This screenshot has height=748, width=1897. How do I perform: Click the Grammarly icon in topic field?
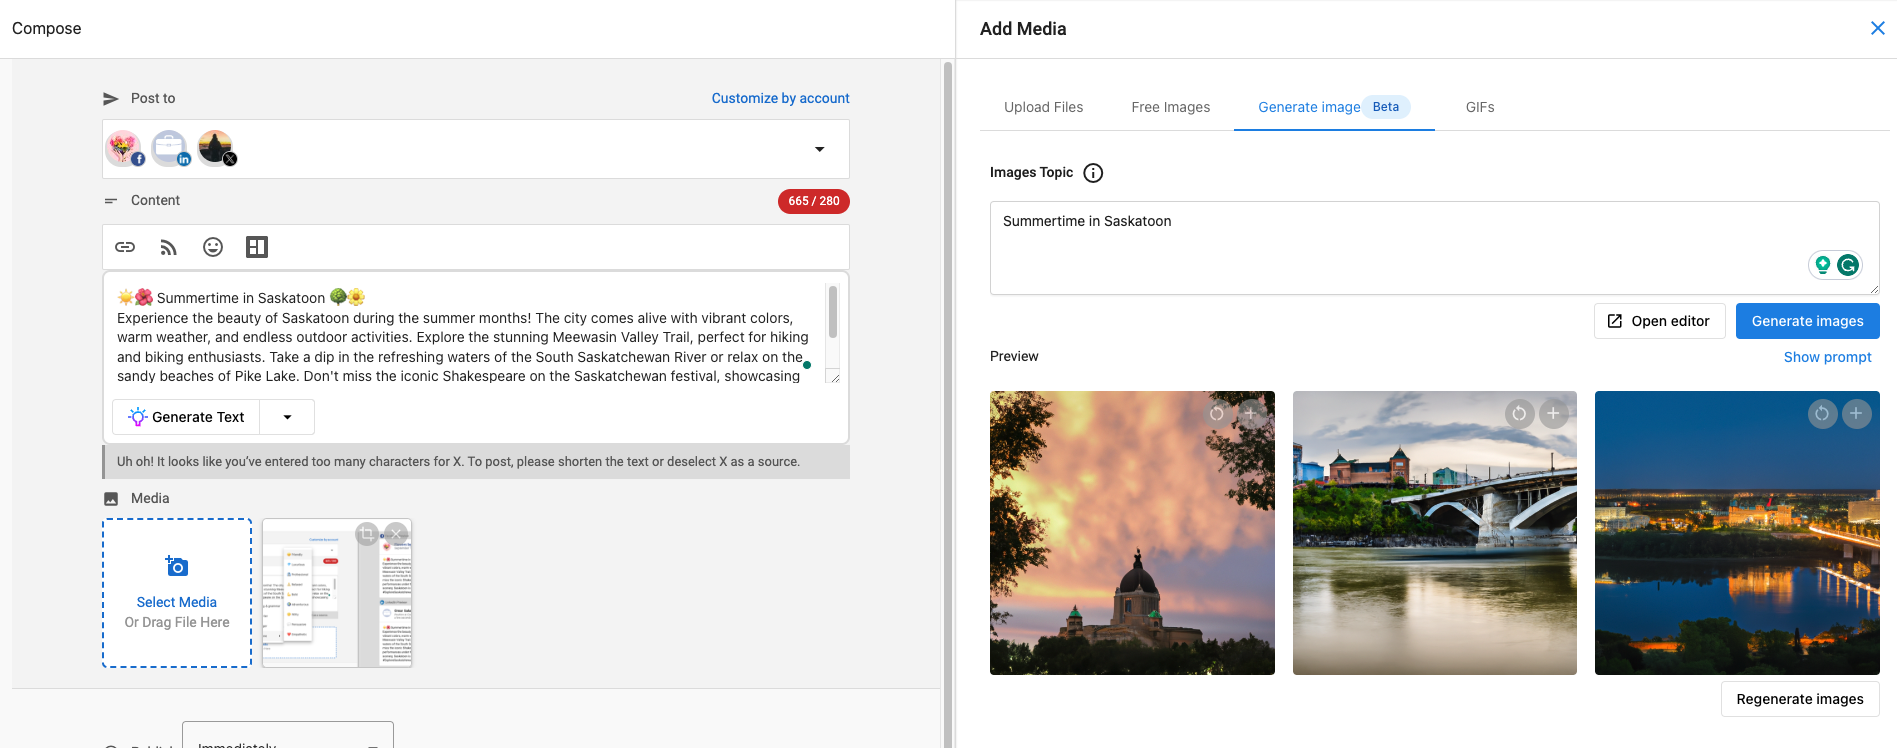click(x=1848, y=265)
